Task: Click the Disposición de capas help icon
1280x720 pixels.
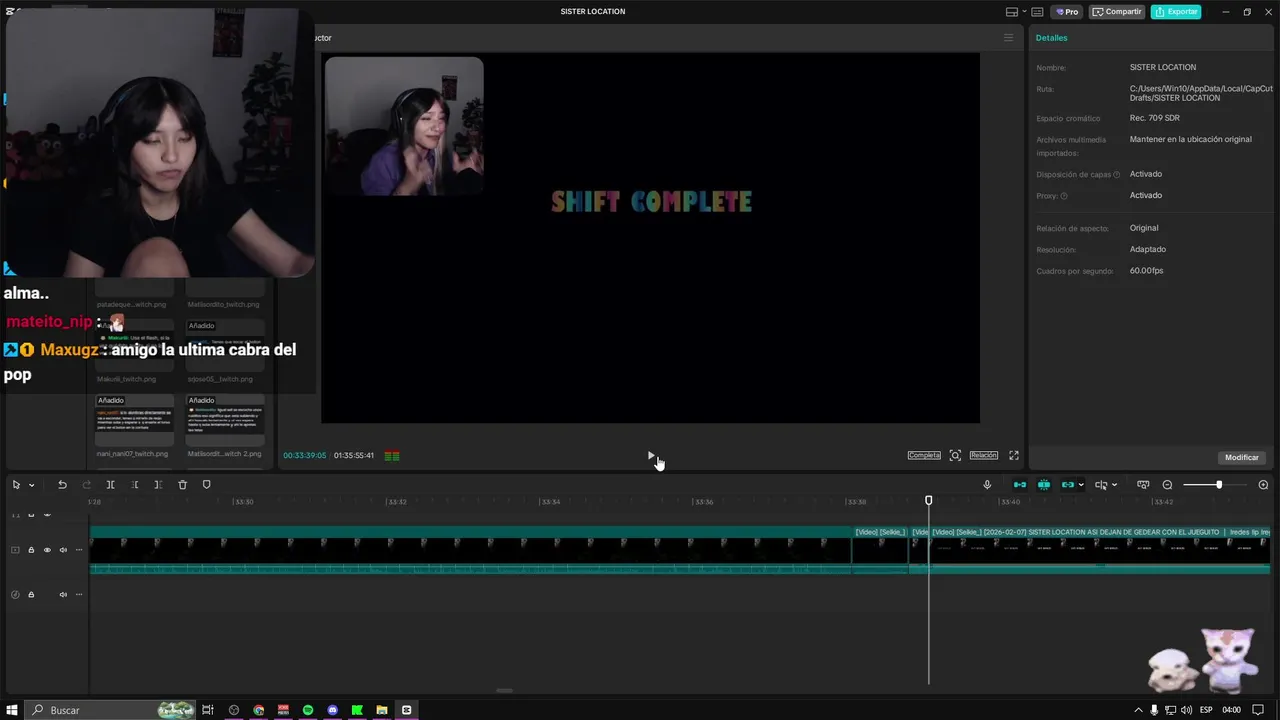Action: pyautogui.click(x=1117, y=175)
